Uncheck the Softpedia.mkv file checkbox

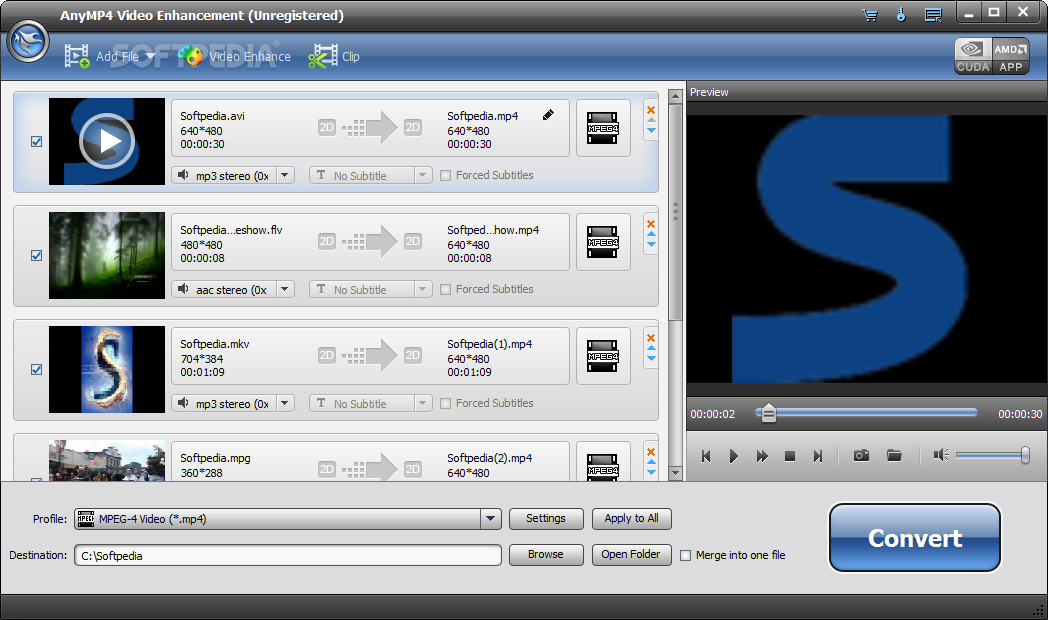pos(37,369)
